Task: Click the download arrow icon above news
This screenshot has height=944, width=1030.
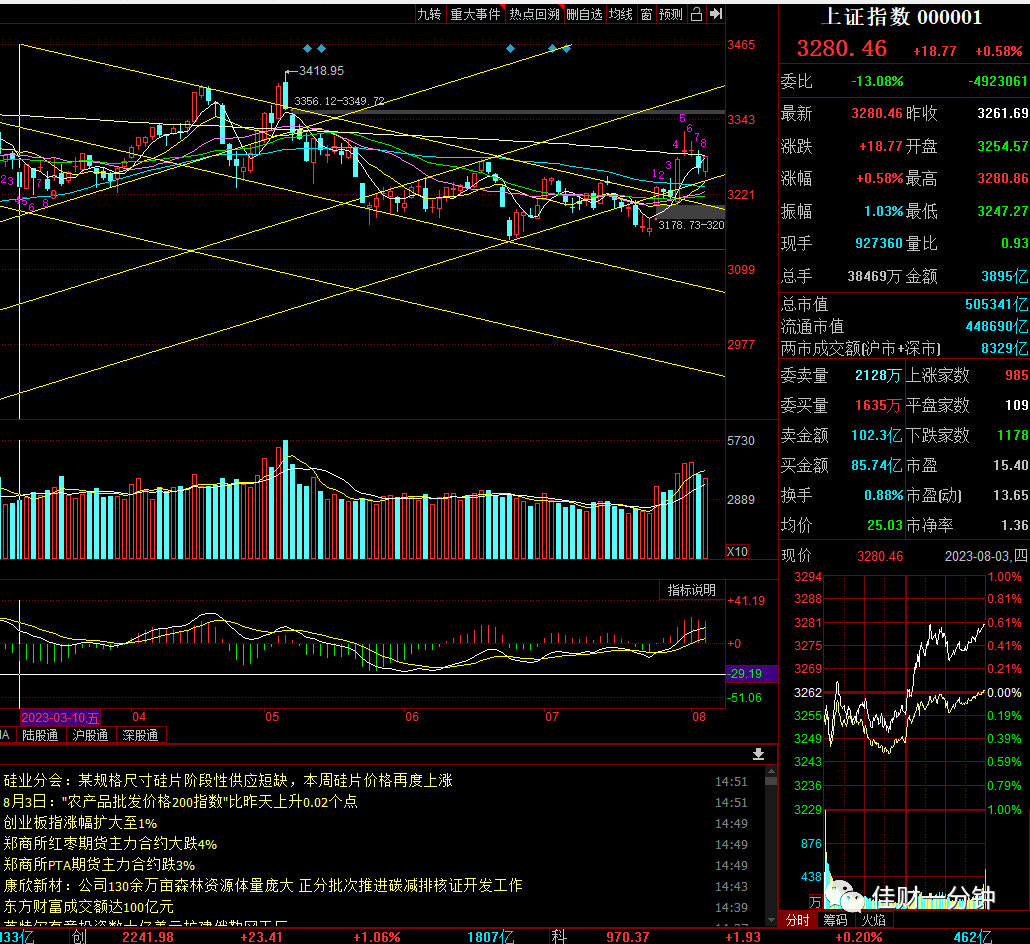Action: (x=758, y=753)
